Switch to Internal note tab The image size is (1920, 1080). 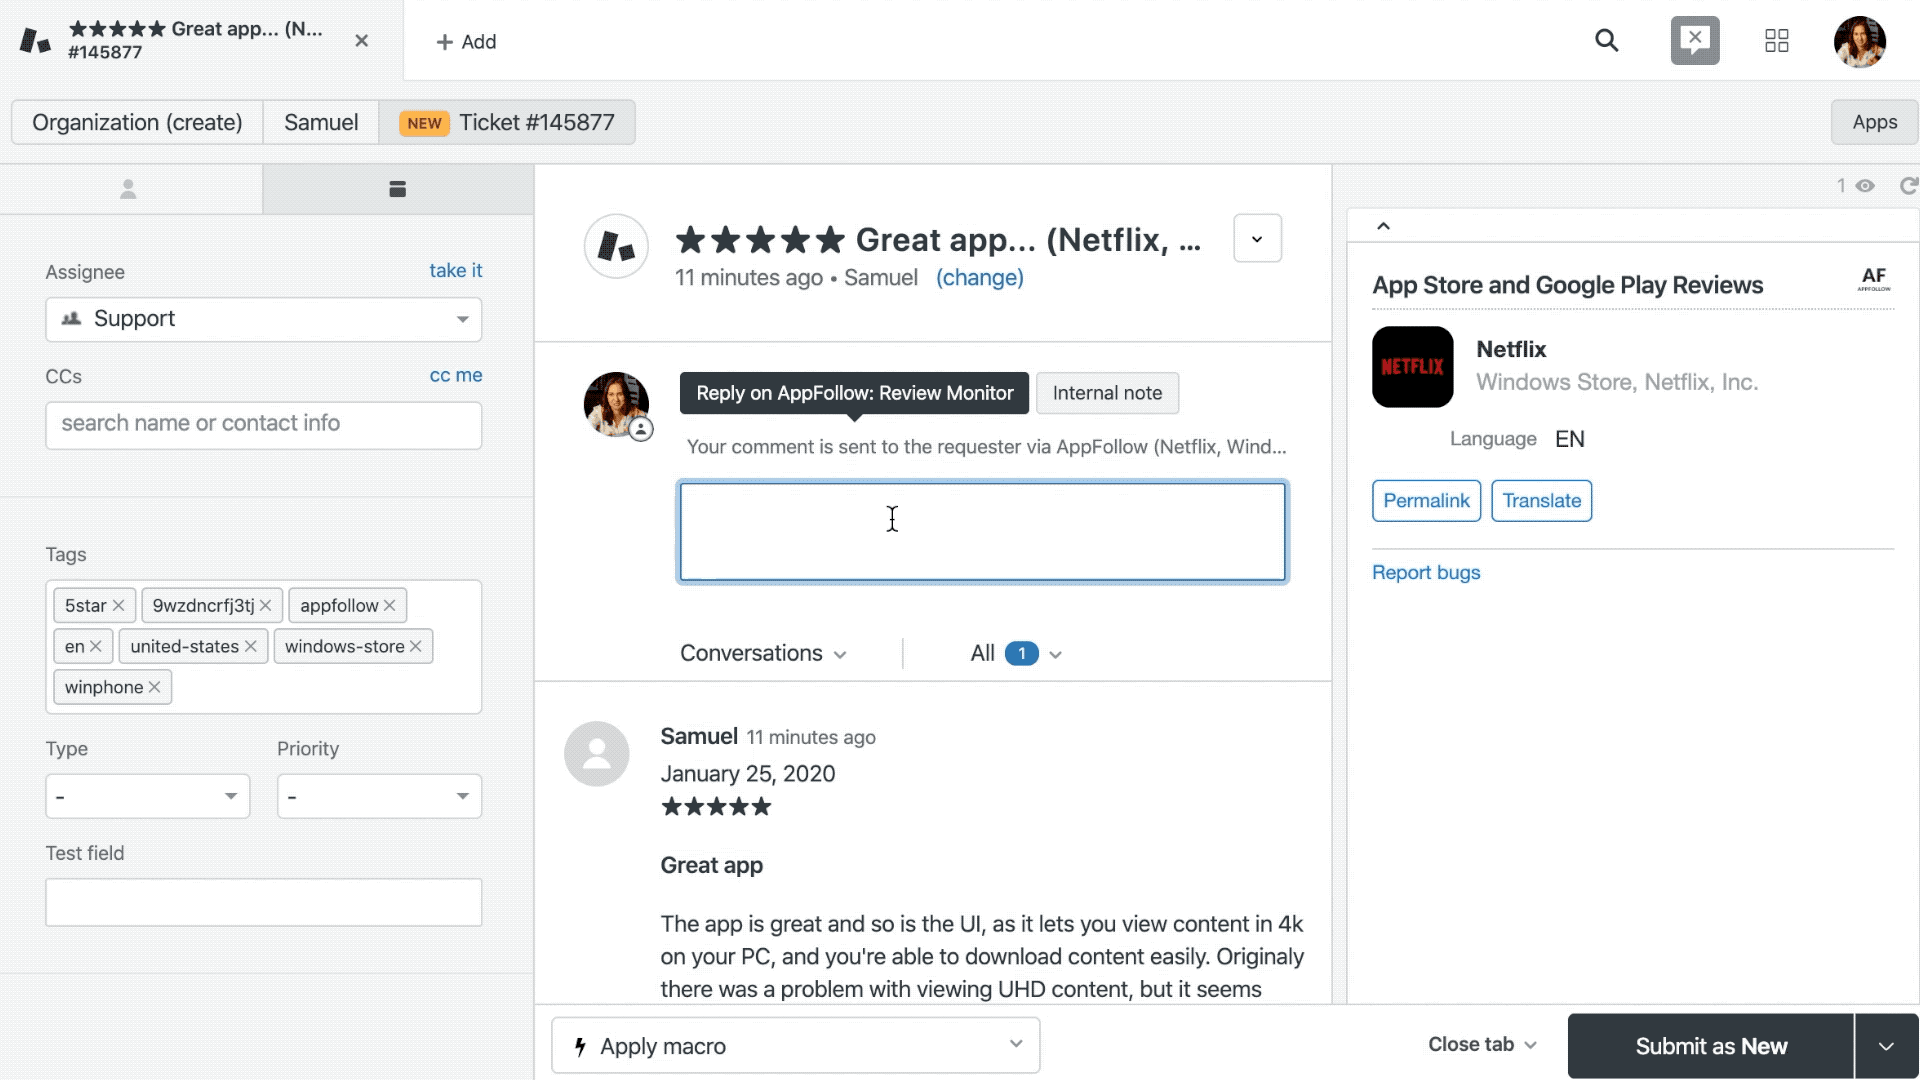tap(1107, 393)
